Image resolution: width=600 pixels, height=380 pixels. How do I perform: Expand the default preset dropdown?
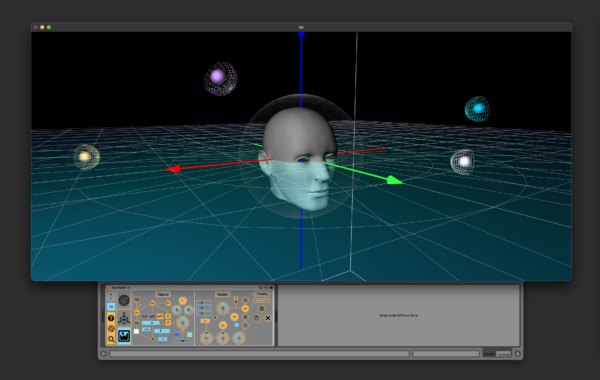pos(262,300)
